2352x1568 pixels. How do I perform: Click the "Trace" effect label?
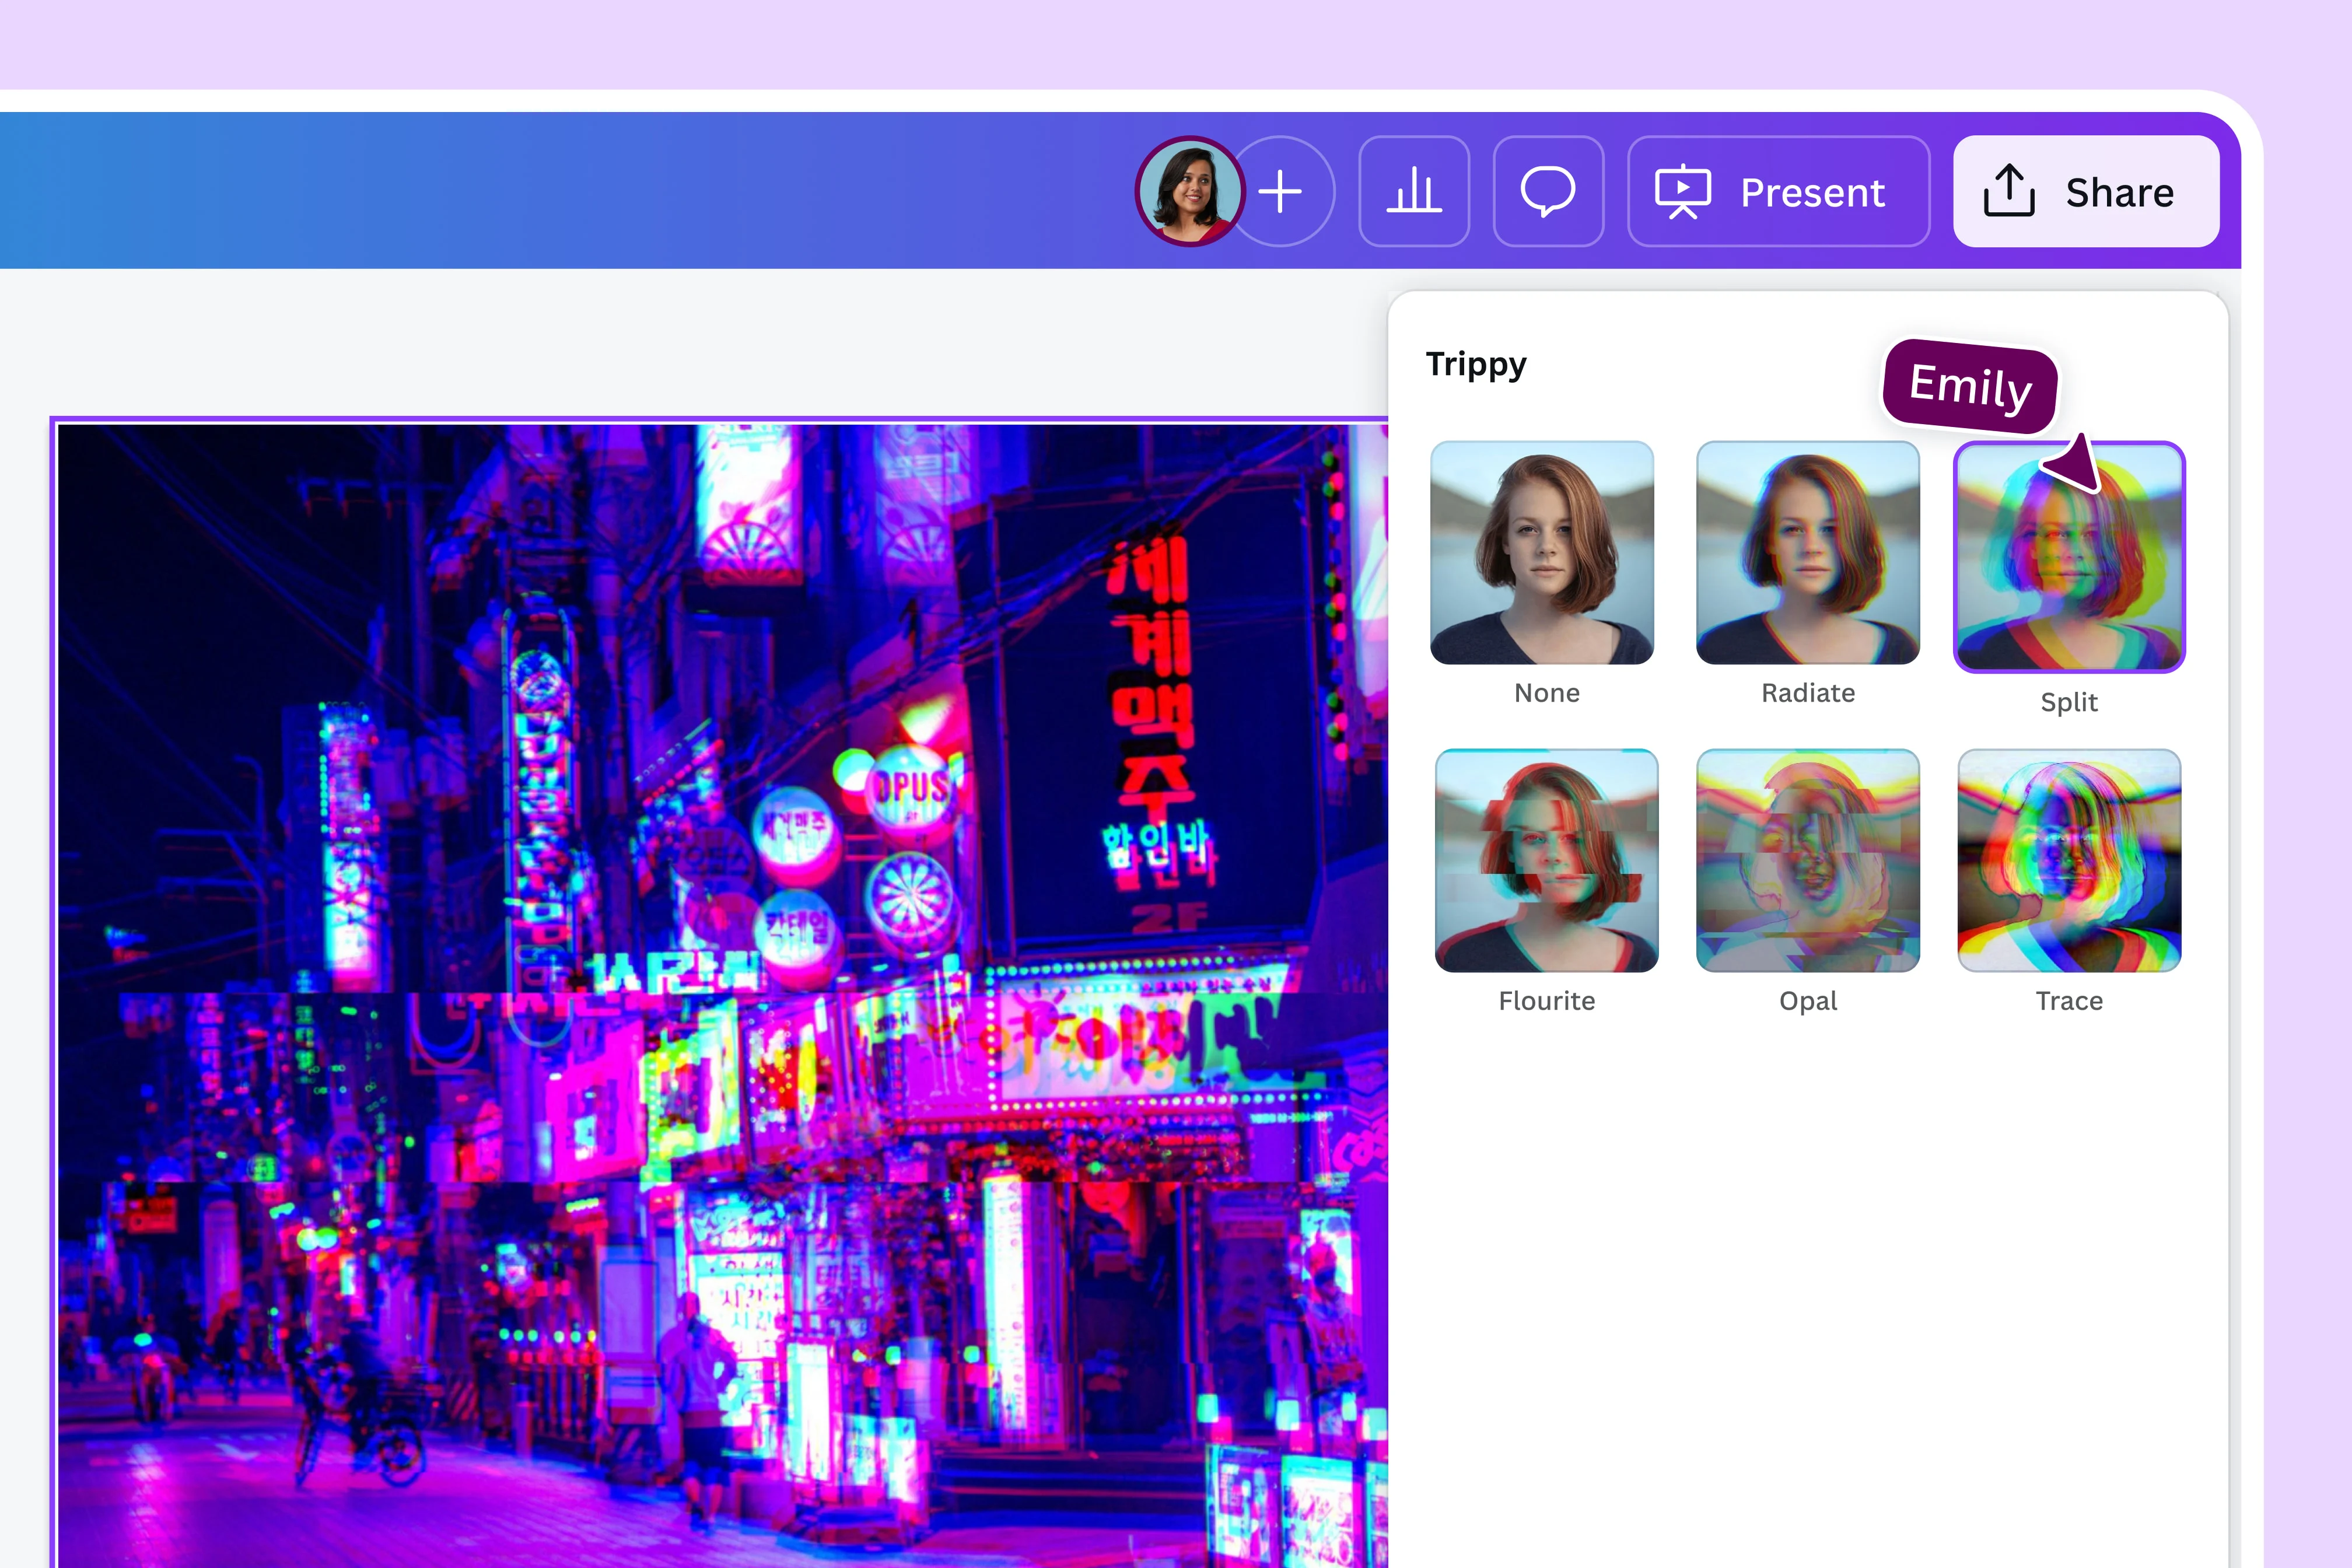click(2070, 1000)
